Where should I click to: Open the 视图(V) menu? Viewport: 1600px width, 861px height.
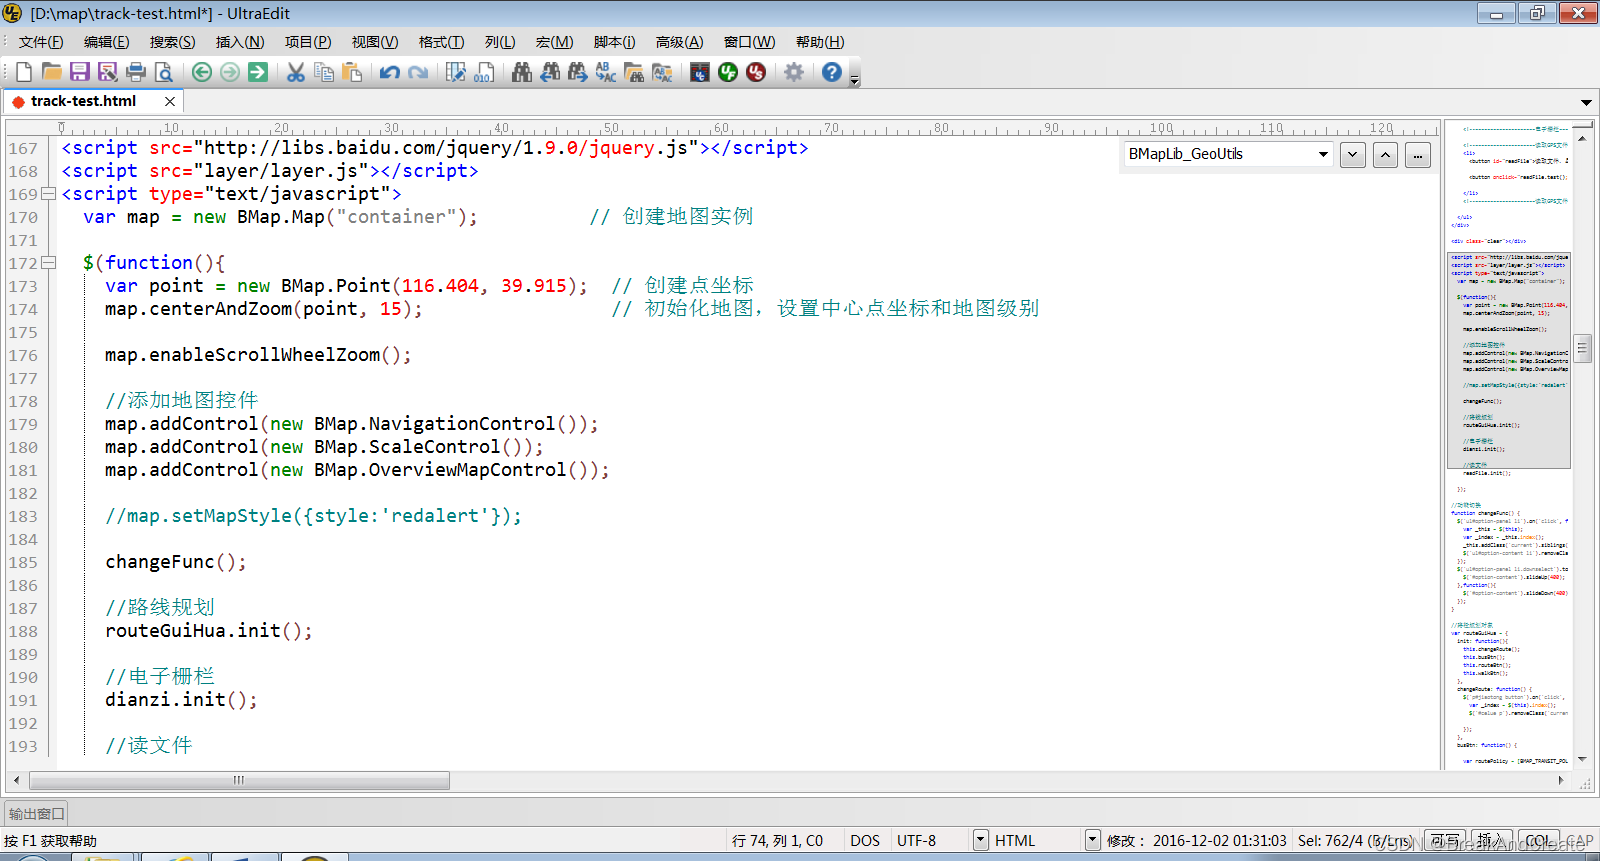(x=375, y=42)
